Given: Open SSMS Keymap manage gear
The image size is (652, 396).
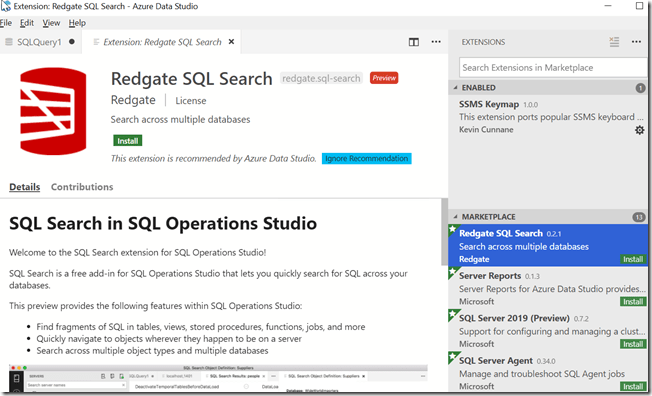Looking at the screenshot, I should [640, 130].
